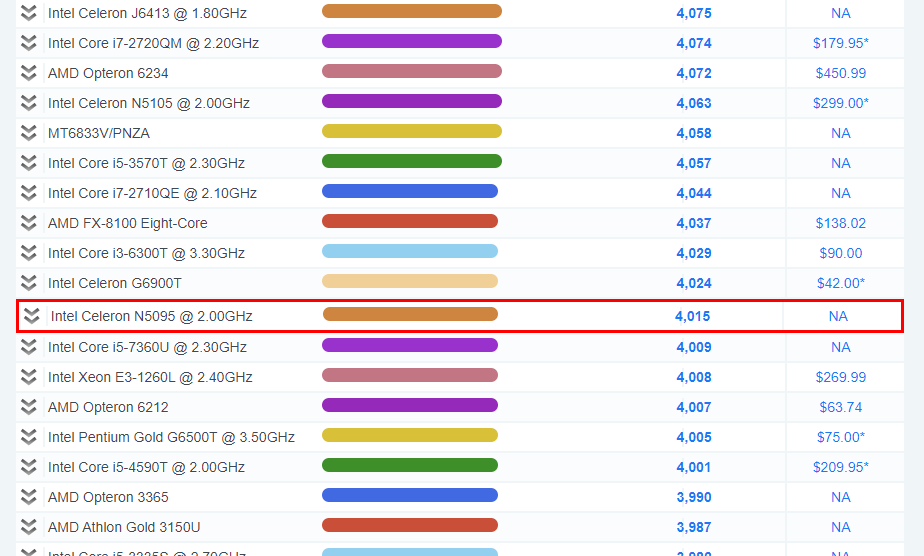Image resolution: width=924 pixels, height=556 pixels.
Task: Click the score 3,987
Action: pos(694,527)
